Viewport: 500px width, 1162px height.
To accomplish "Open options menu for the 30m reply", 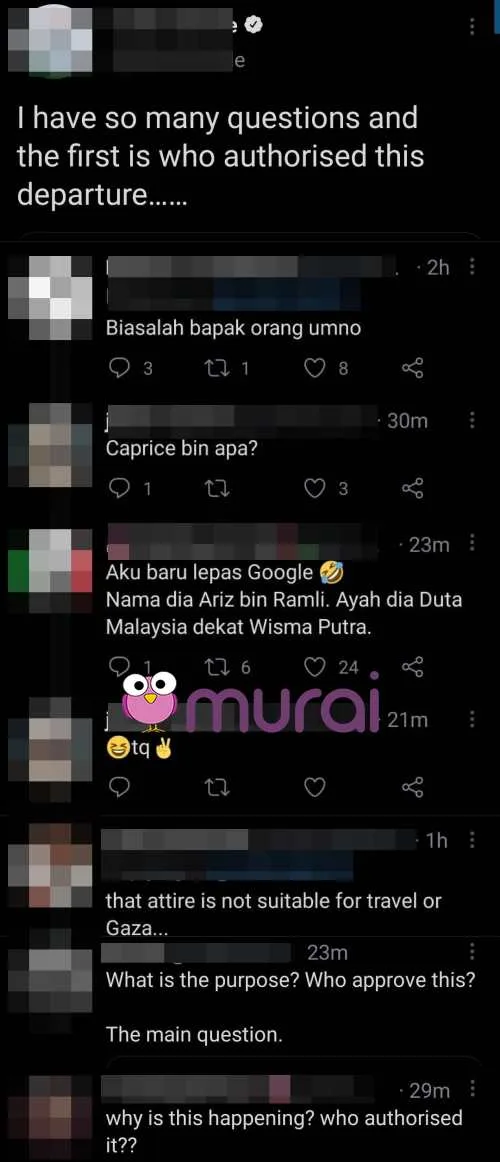I will [473, 421].
